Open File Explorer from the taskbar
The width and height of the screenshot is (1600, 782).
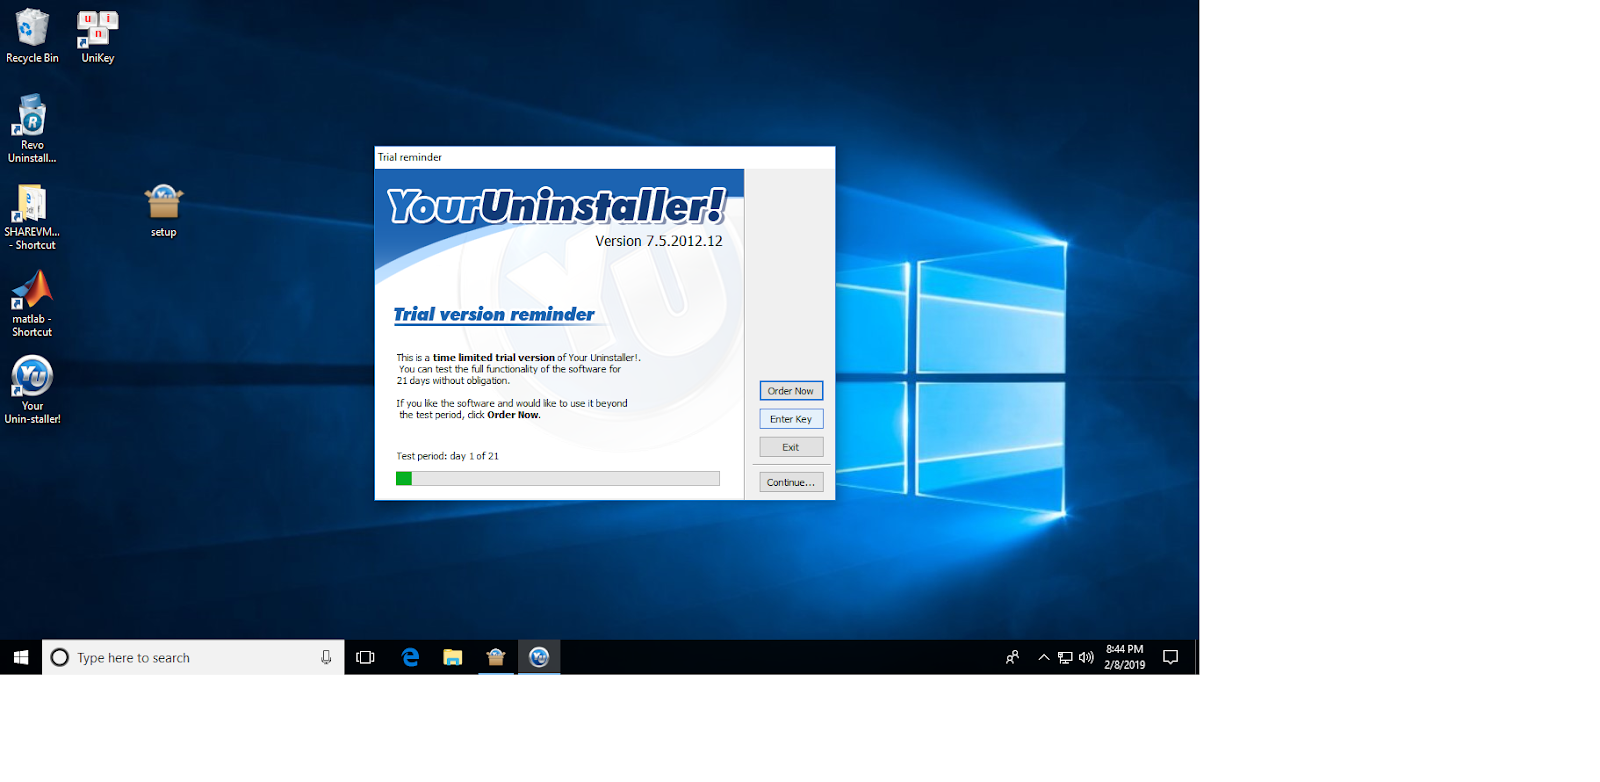[x=453, y=657]
